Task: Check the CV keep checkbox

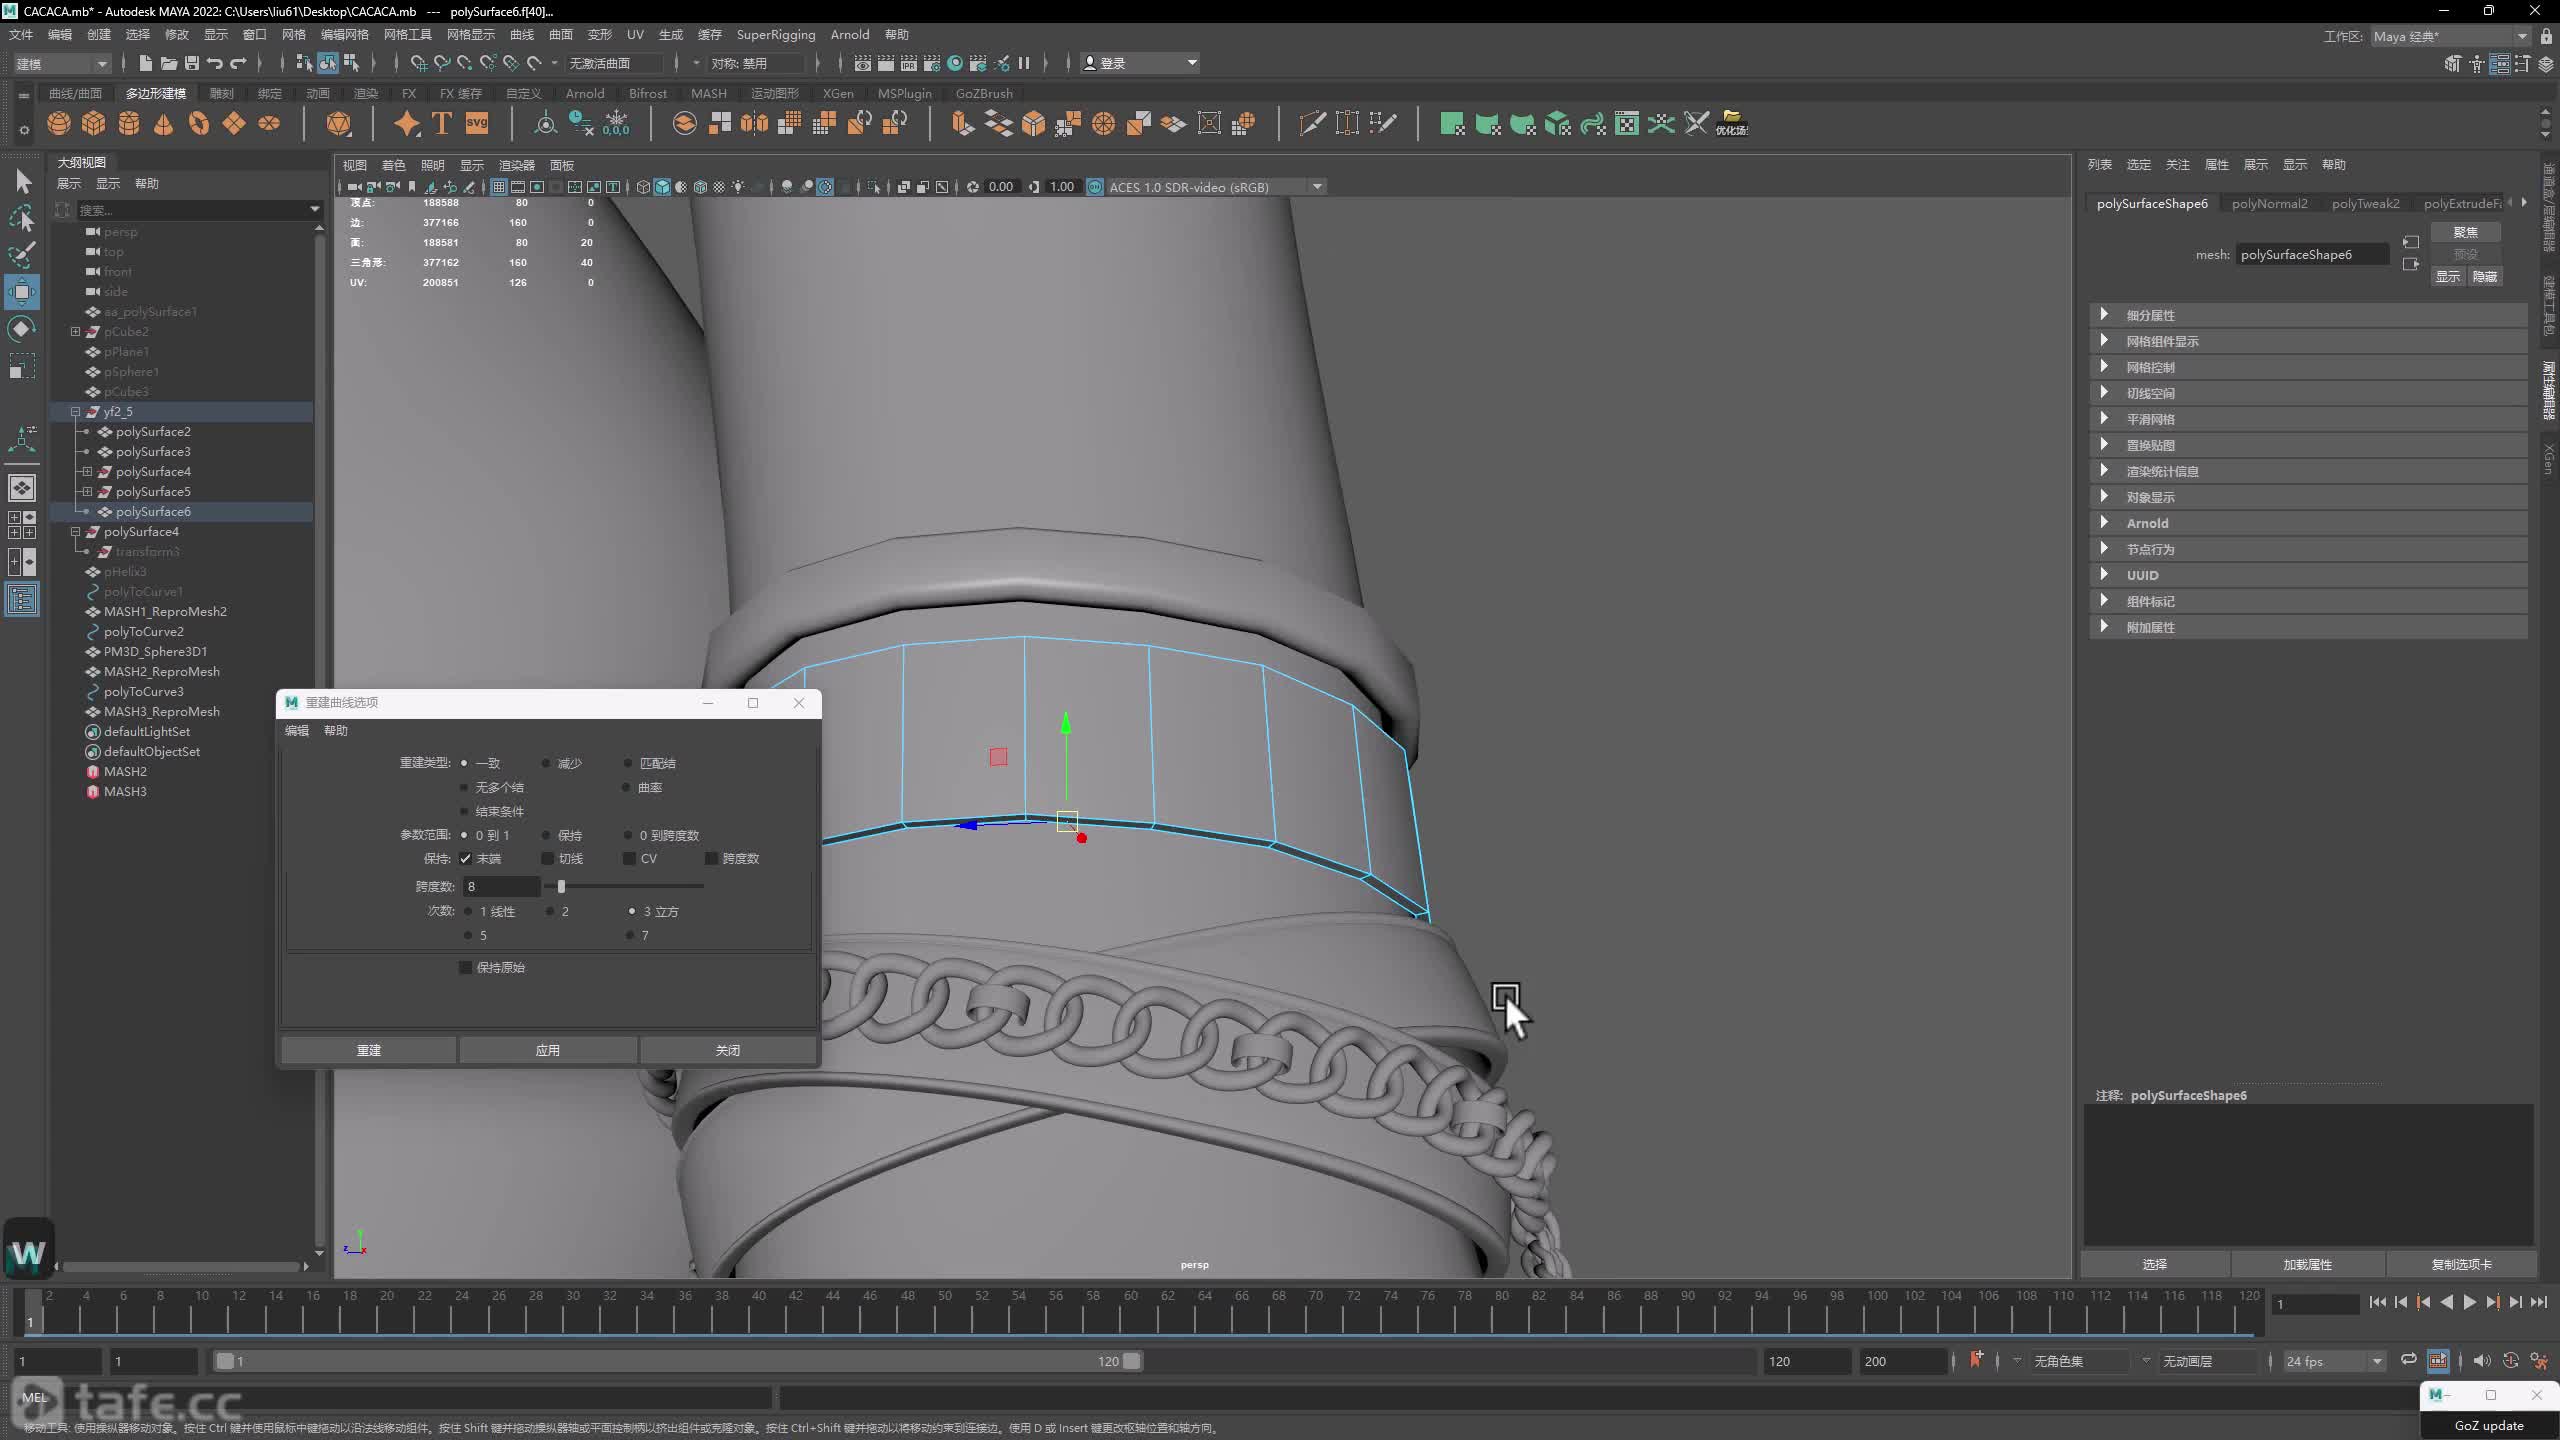Action: [629, 858]
